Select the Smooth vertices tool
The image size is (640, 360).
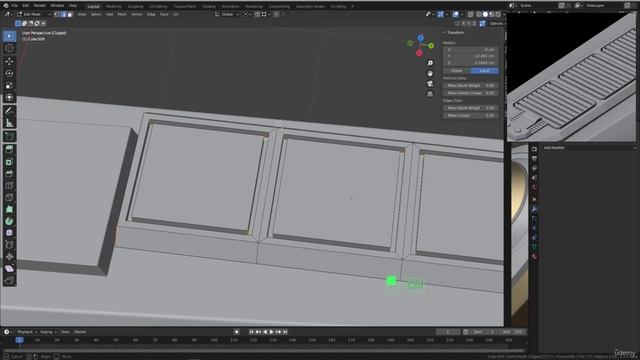pos(9,233)
